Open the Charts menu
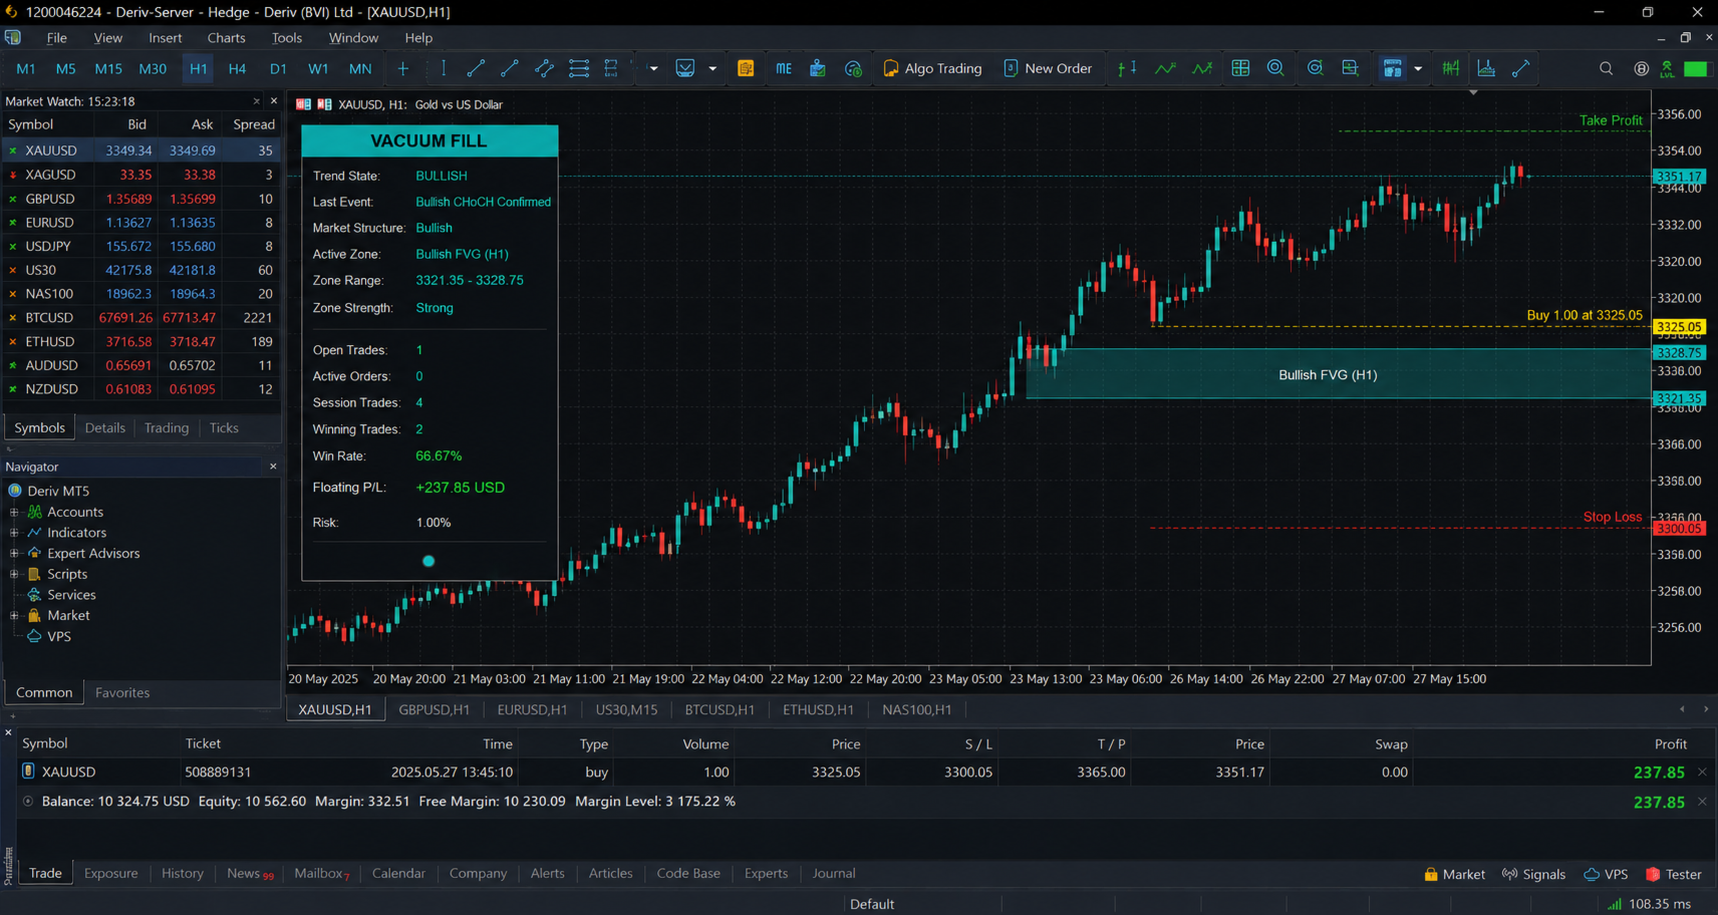This screenshot has height=915, width=1718. click(226, 38)
